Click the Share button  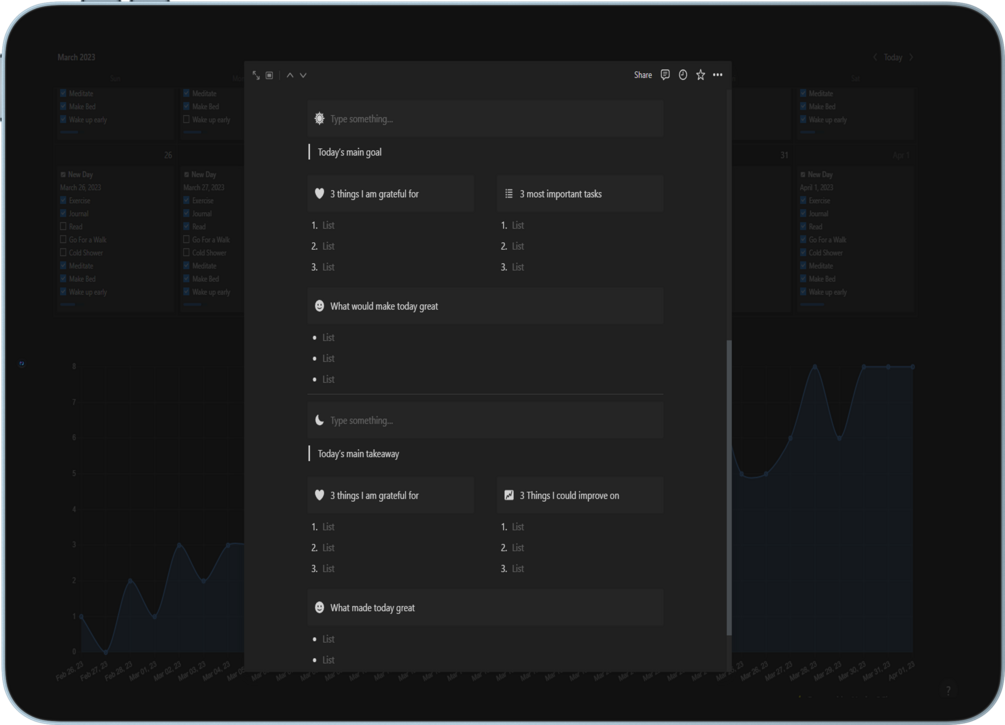643,75
